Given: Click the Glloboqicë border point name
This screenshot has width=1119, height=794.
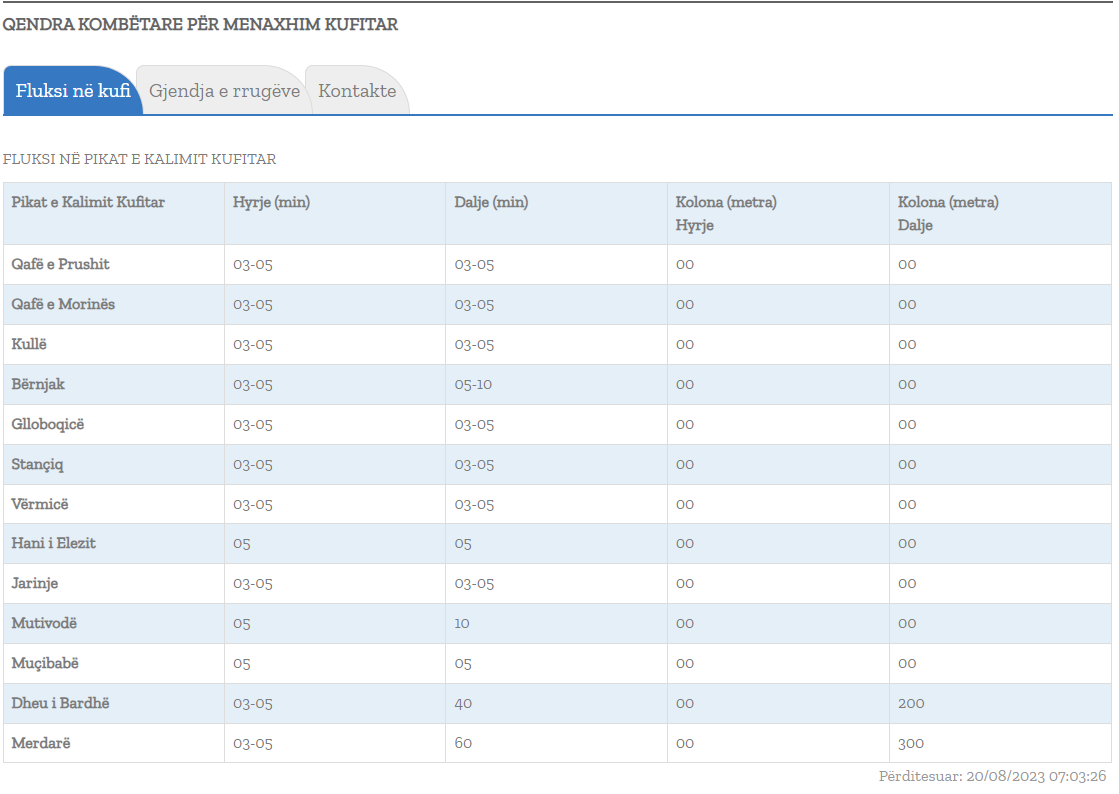Looking at the screenshot, I should coord(48,425).
